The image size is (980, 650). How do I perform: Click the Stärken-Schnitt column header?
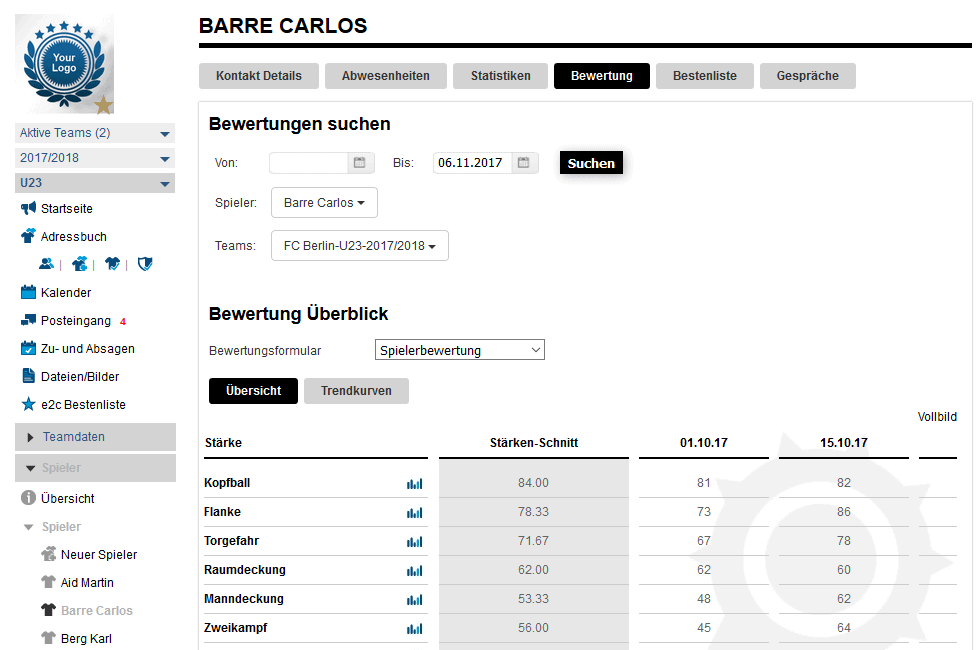coord(534,442)
